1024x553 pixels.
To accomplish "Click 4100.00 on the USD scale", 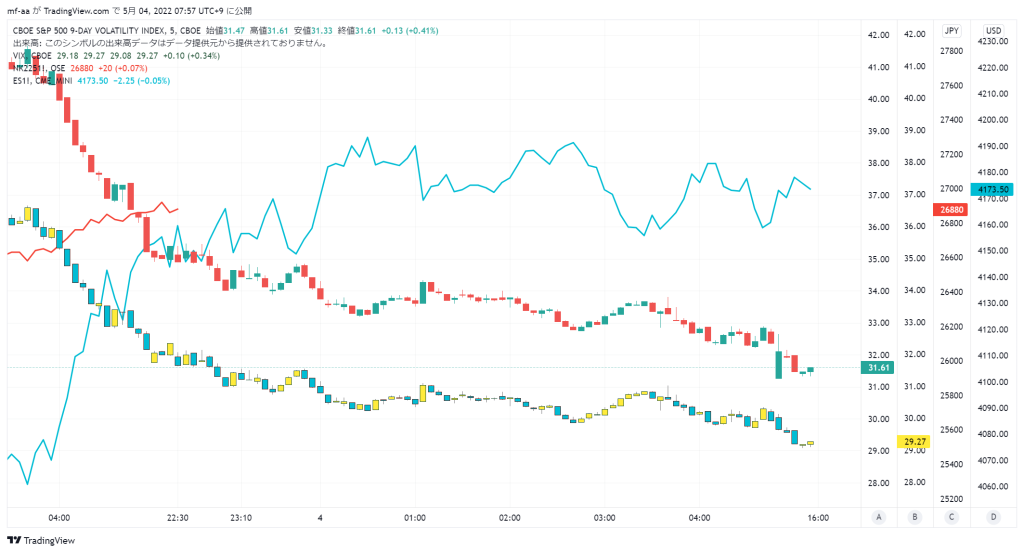I will pos(993,382).
